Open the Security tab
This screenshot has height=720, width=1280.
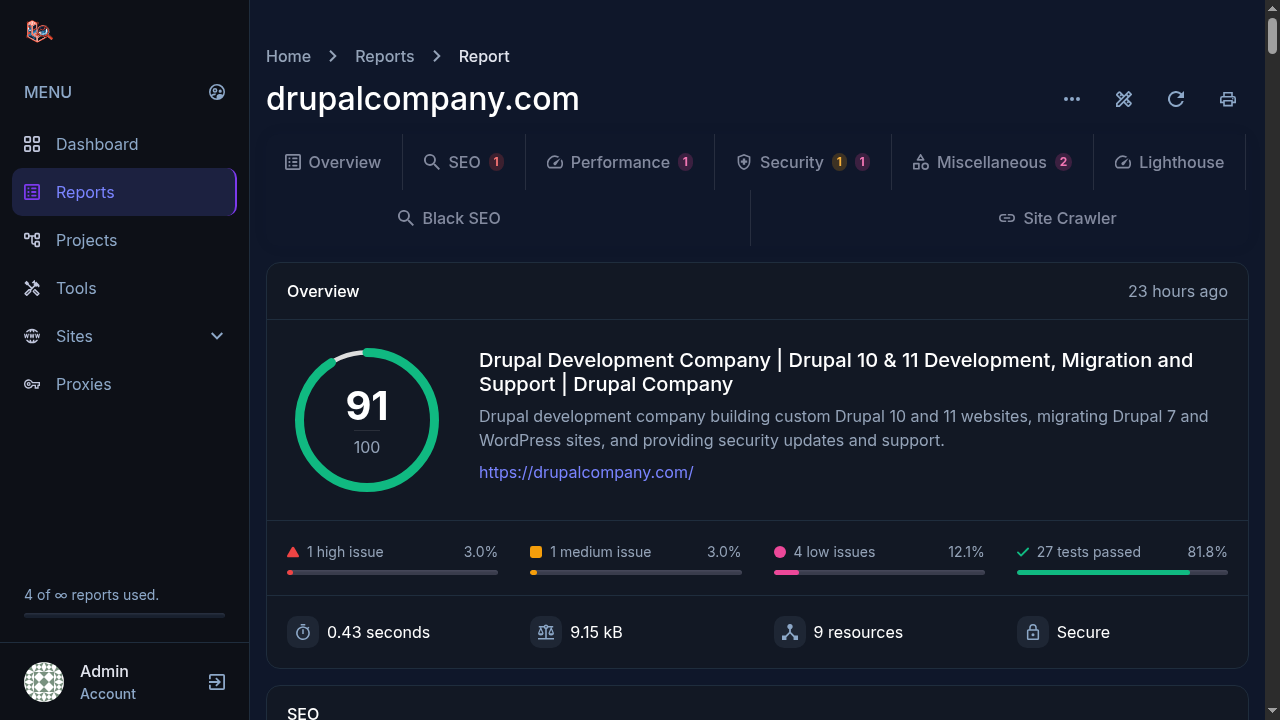pos(803,162)
